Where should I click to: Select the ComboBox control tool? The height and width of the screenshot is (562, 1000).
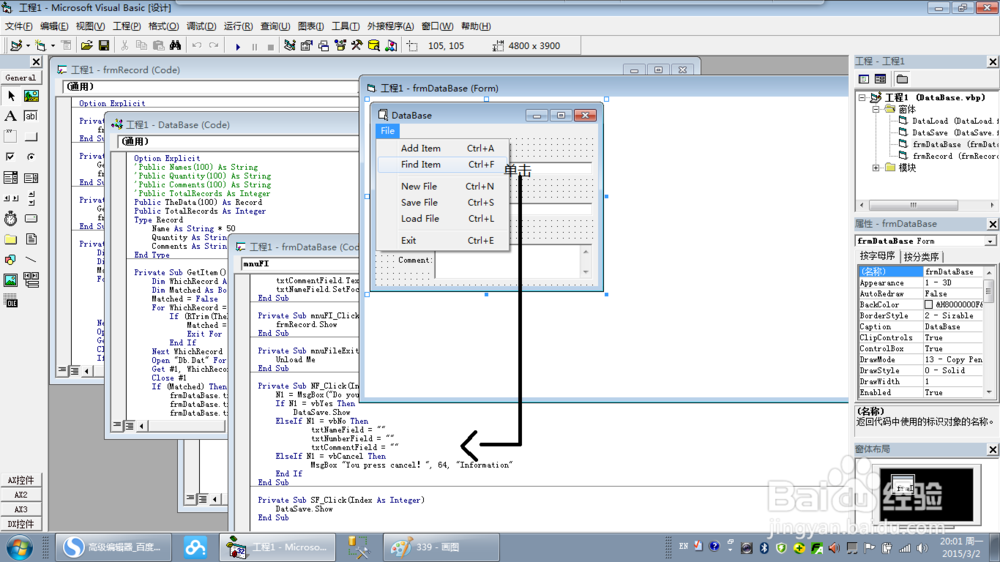click(11, 177)
